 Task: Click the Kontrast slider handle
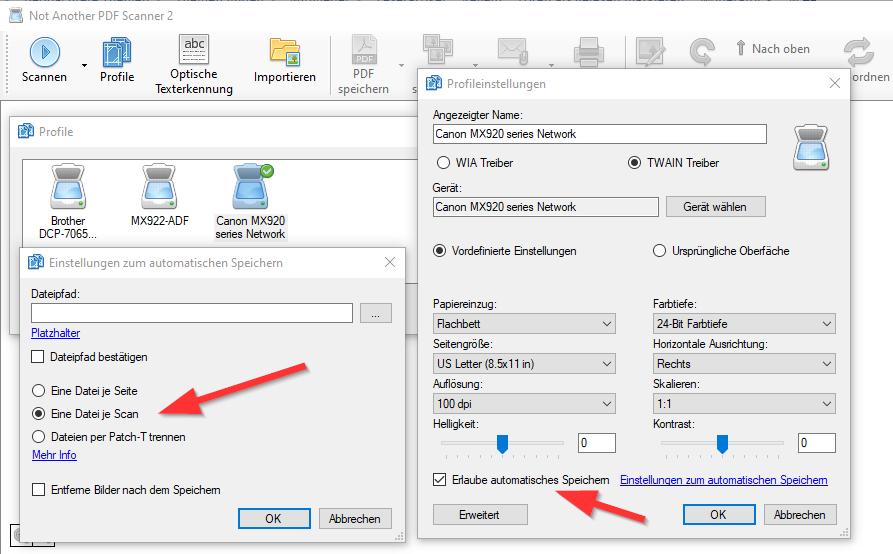pos(722,444)
